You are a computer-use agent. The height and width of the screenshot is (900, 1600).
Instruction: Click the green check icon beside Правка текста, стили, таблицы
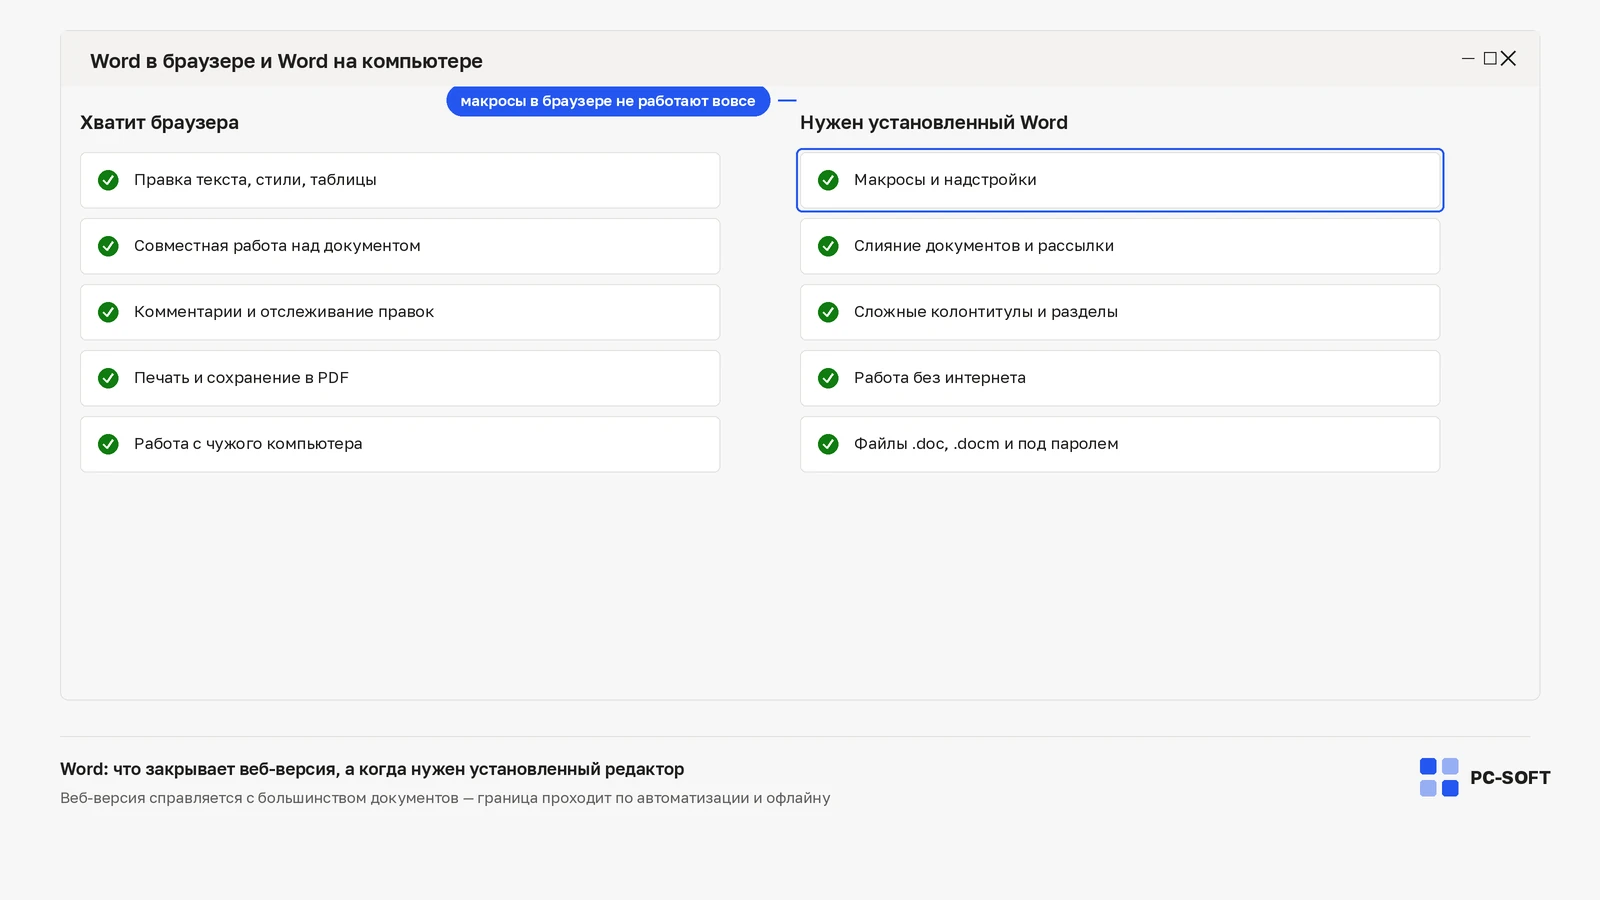[x=108, y=180]
